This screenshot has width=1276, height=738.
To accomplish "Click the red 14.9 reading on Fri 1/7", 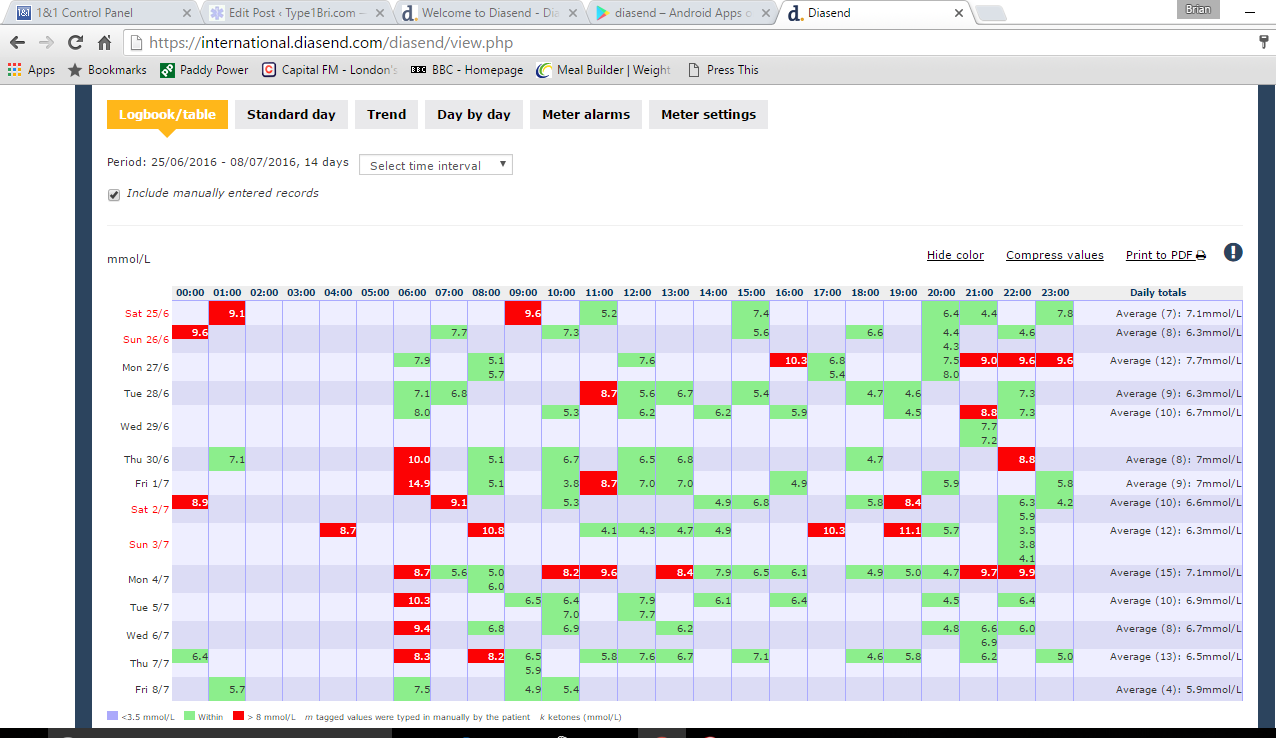I will [x=412, y=483].
